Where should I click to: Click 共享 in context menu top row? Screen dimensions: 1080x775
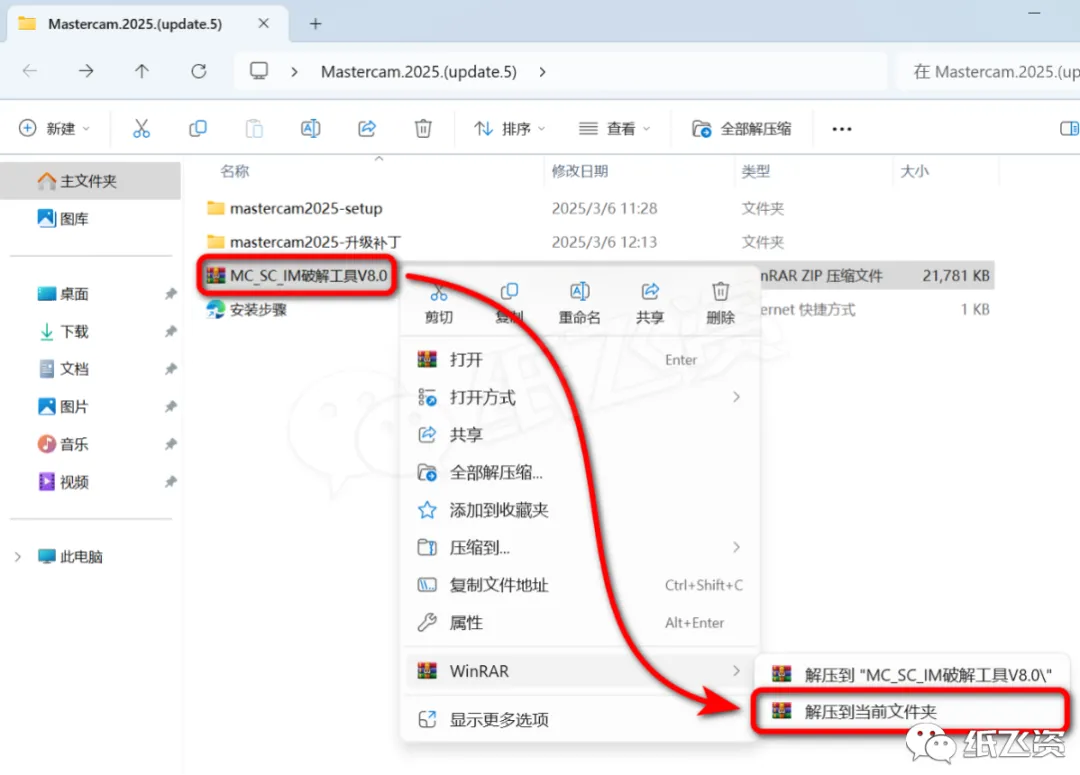pyautogui.click(x=650, y=304)
